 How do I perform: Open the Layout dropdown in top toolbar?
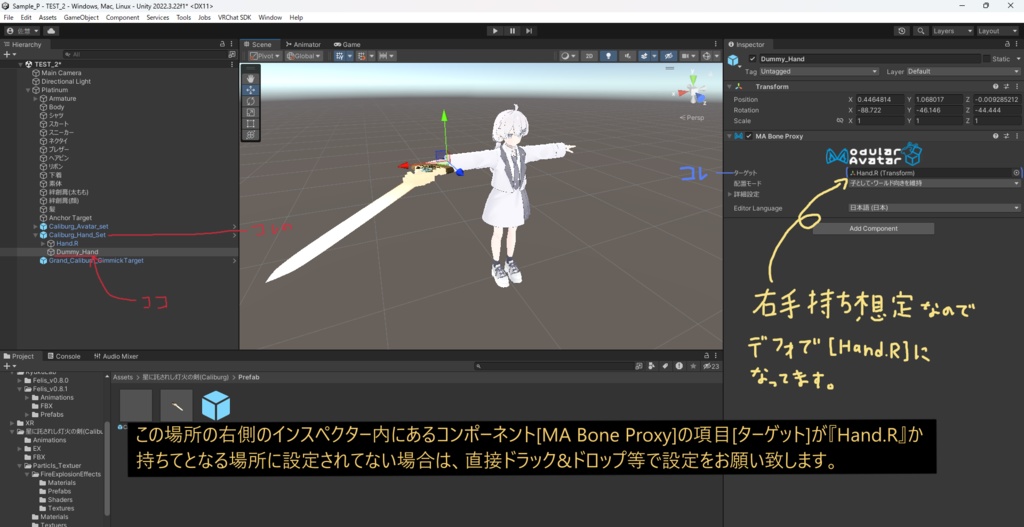998,31
